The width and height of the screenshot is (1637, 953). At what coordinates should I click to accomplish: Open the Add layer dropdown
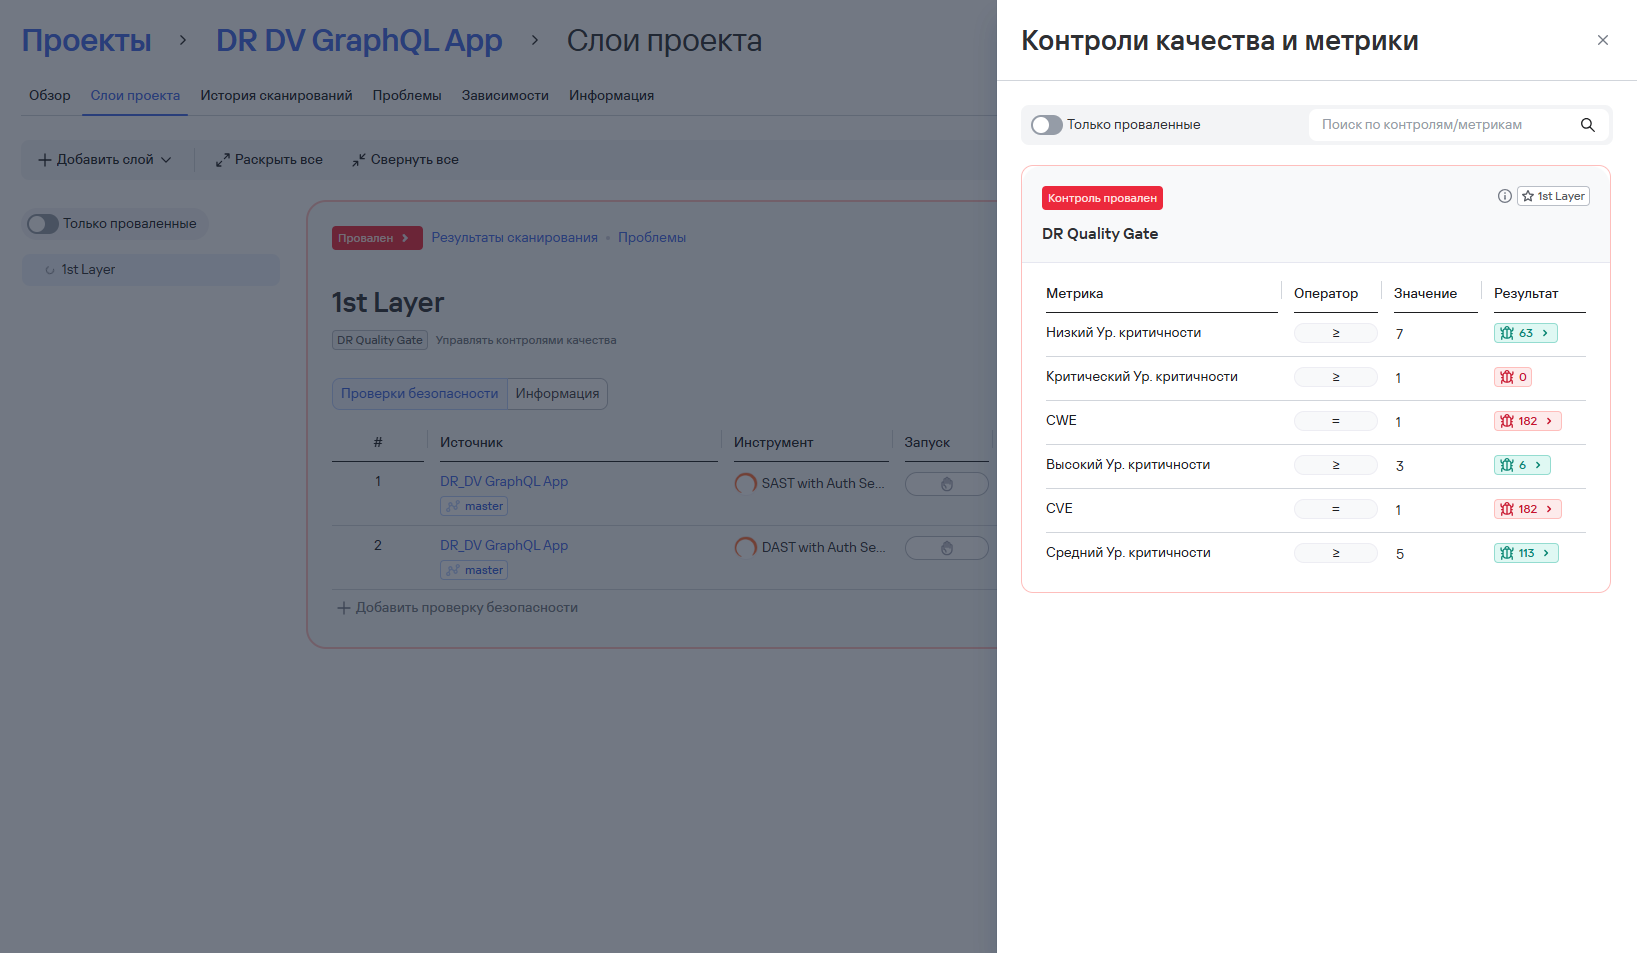(105, 160)
